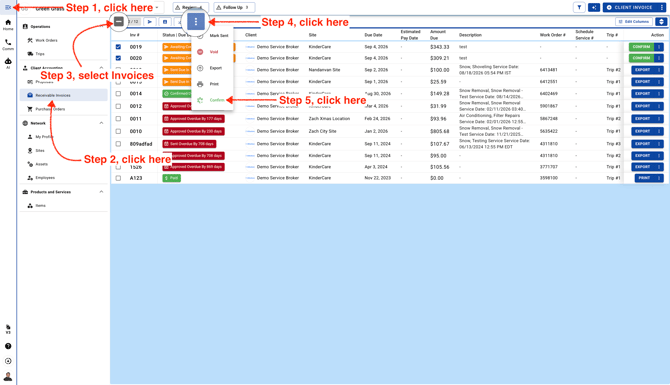The image size is (670, 385).
Task: Open Comm phone icon
Action: (8, 44)
